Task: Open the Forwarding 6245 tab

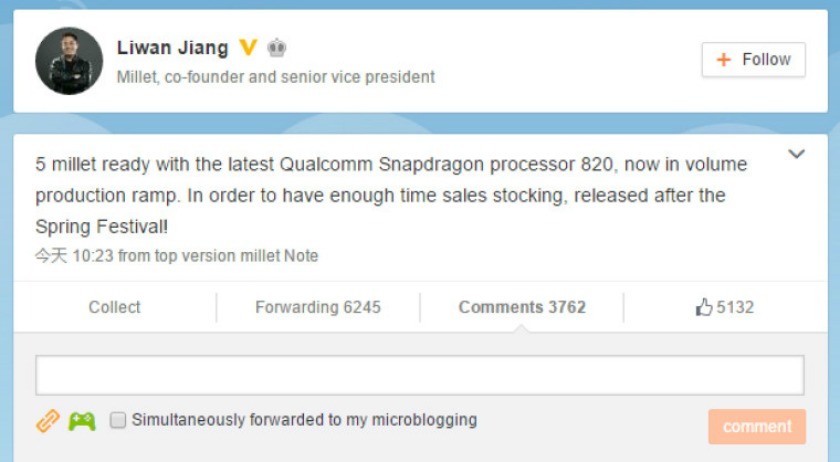Action: point(318,307)
